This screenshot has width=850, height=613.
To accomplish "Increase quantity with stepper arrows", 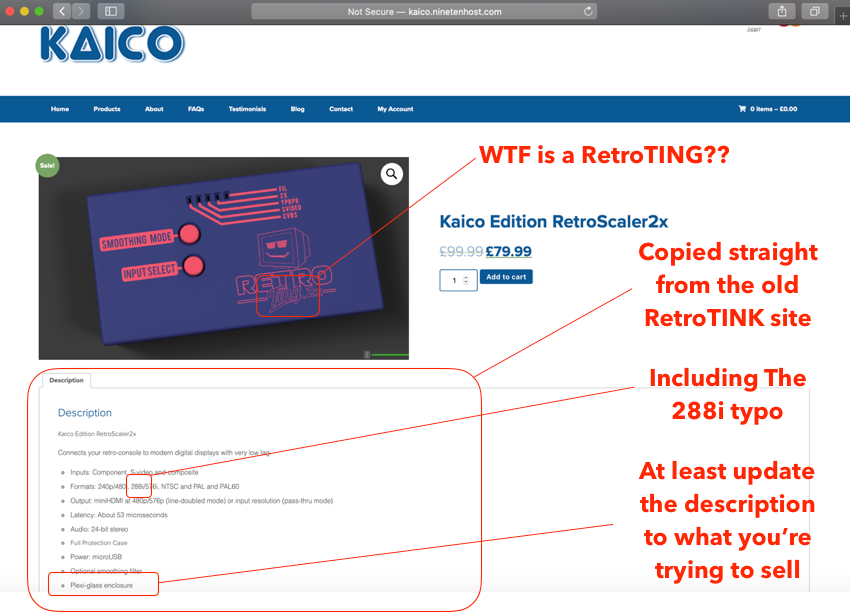I will tap(466, 280).
